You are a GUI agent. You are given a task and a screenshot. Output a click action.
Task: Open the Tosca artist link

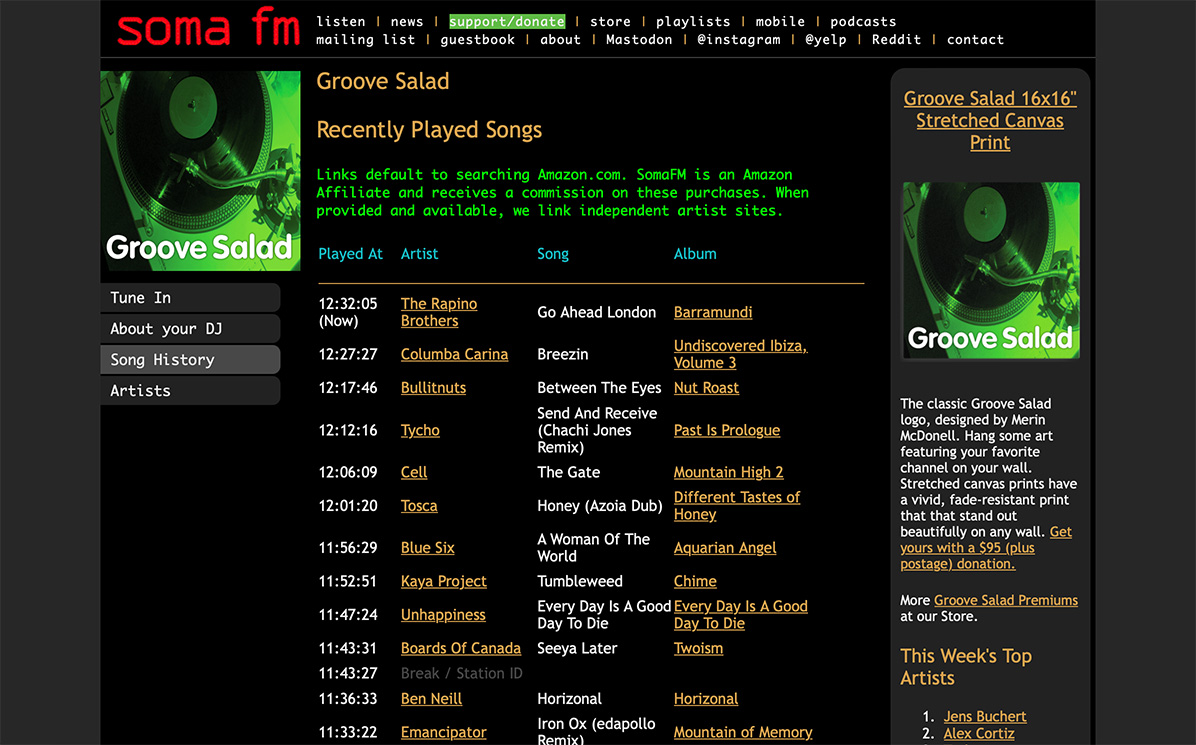[x=420, y=506]
